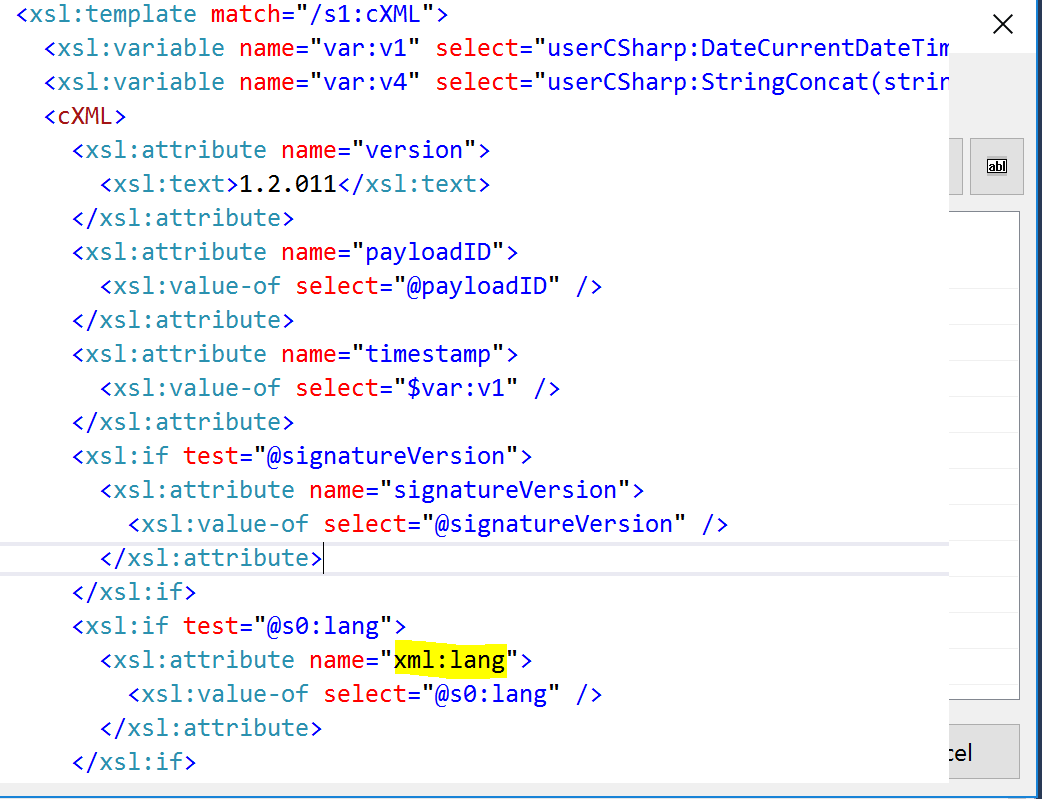Click the partly hidden button left of abl
The image size is (1042, 799).
[x=956, y=166]
